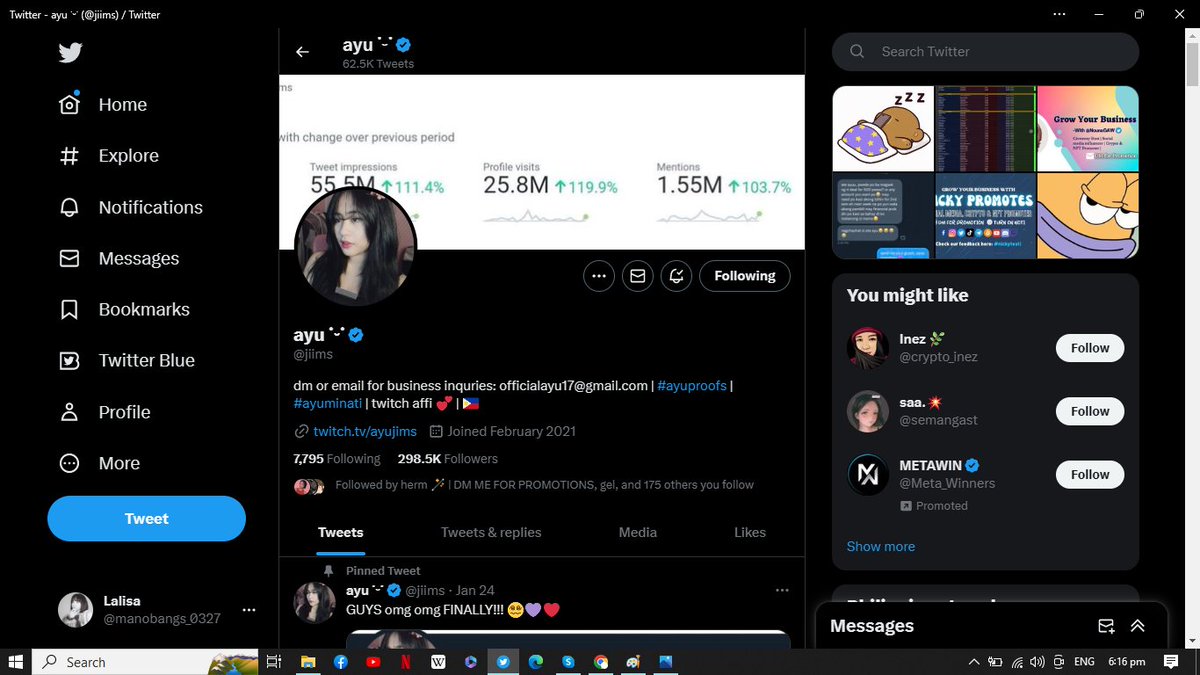This screenshot has height=675, width=1200.
Task: Click the Twitter bird logo in the sidebar
Action: [x=70, y=52]
